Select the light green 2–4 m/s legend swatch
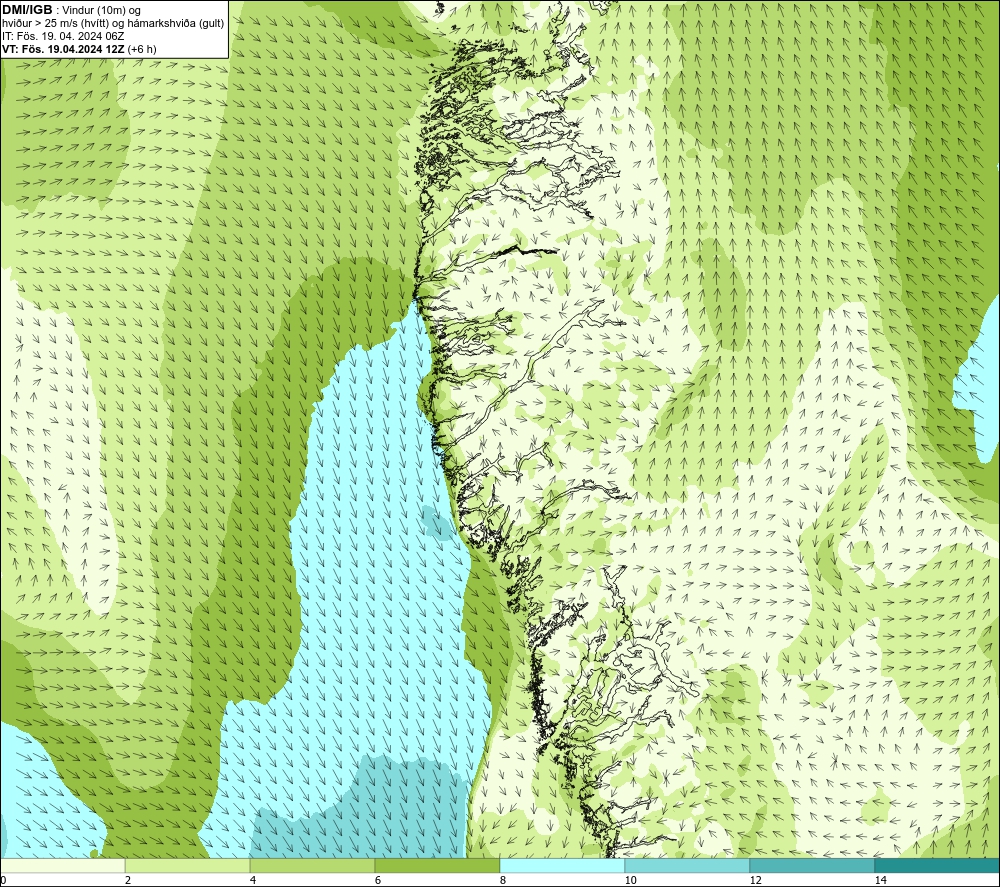This screenshot has width=1000, height=887. click(188, 865)
